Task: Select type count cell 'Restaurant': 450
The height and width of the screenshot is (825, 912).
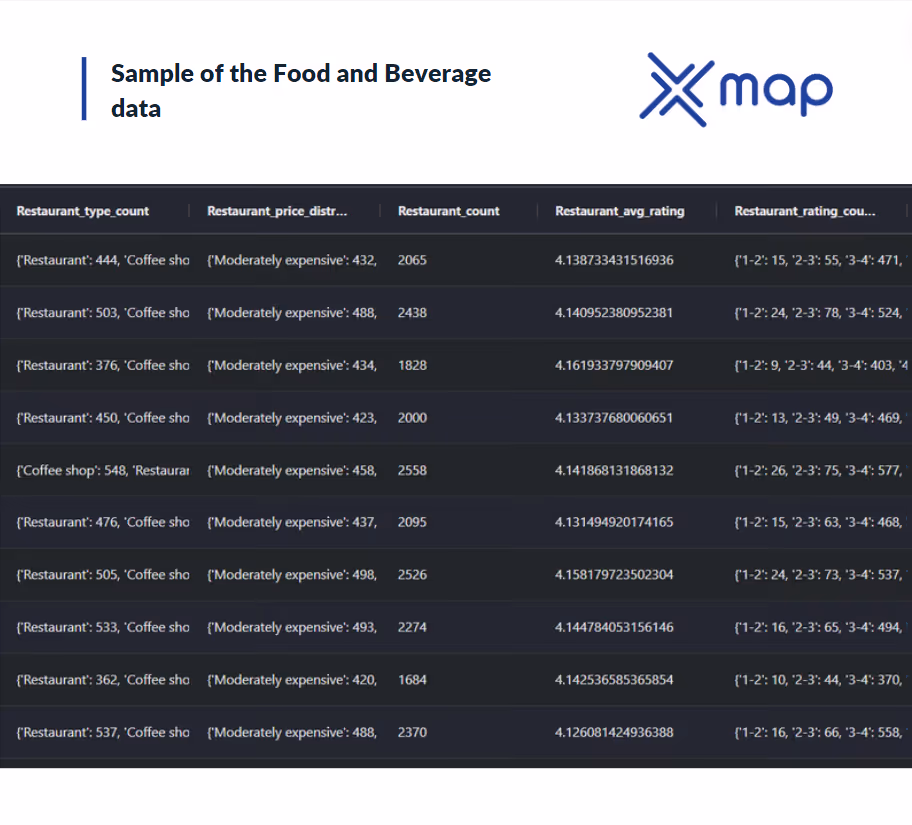Action: pos(103,418)
